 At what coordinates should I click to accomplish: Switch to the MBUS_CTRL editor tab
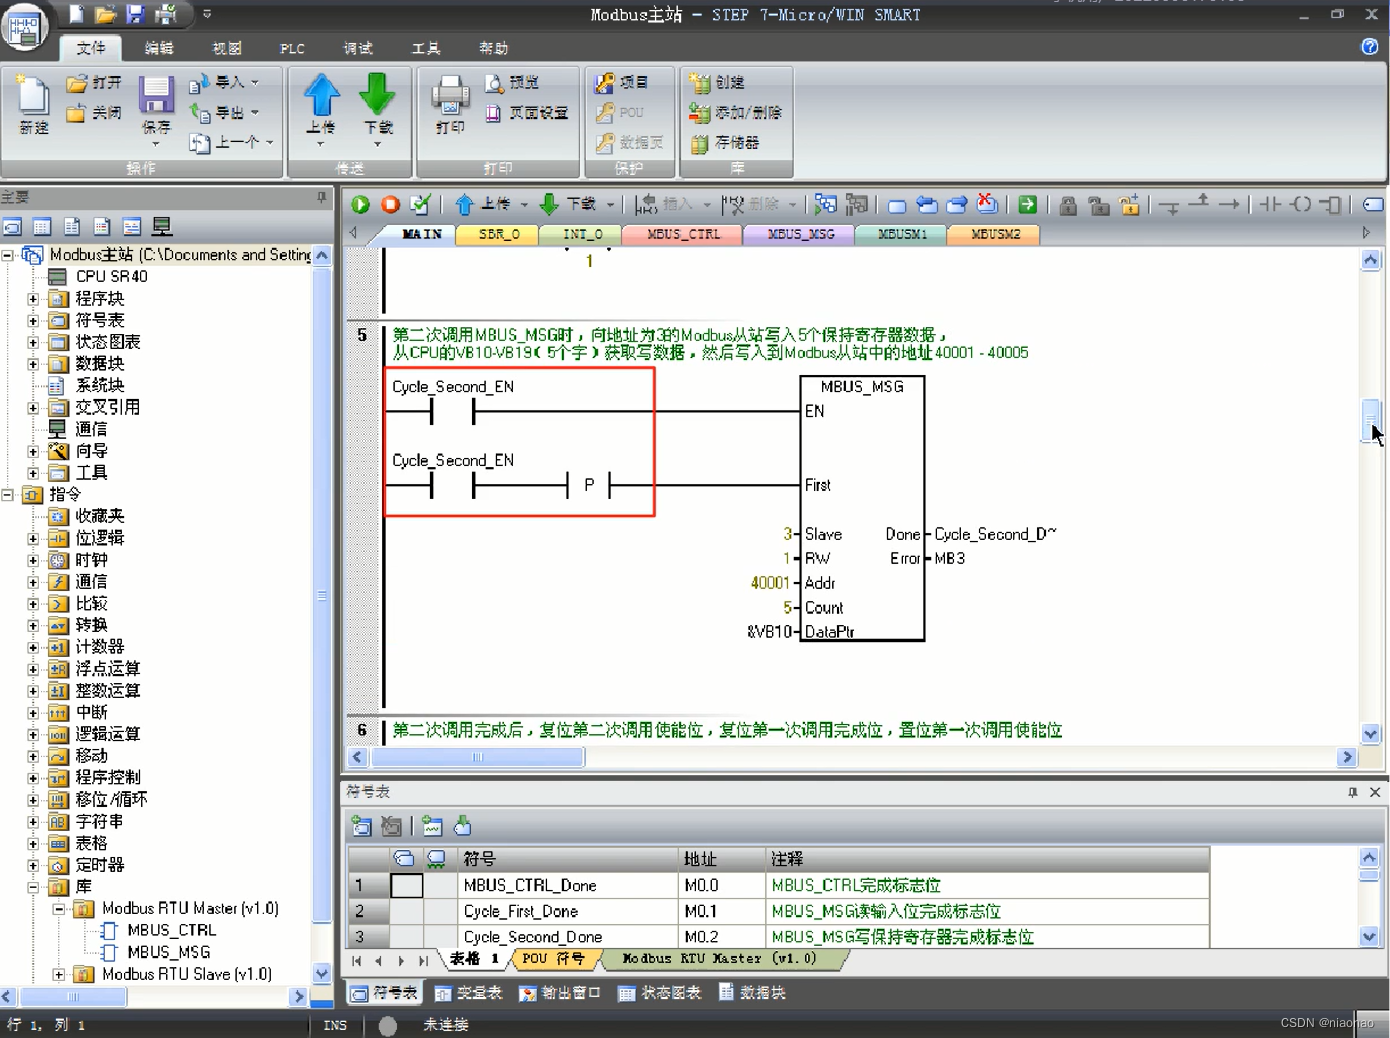pyautogui.click(x=681, y=234)
